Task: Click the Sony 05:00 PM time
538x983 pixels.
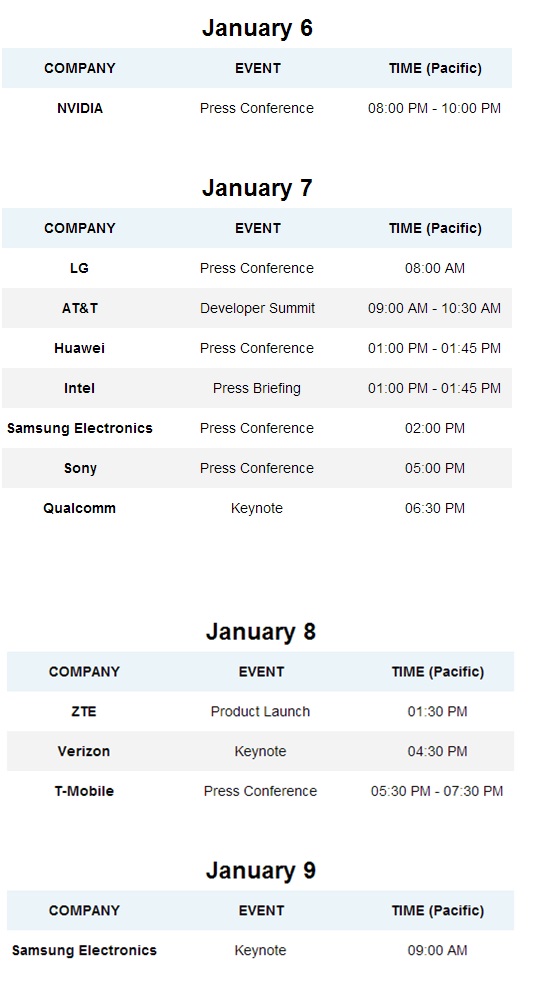Action: (x=435, y=468)
